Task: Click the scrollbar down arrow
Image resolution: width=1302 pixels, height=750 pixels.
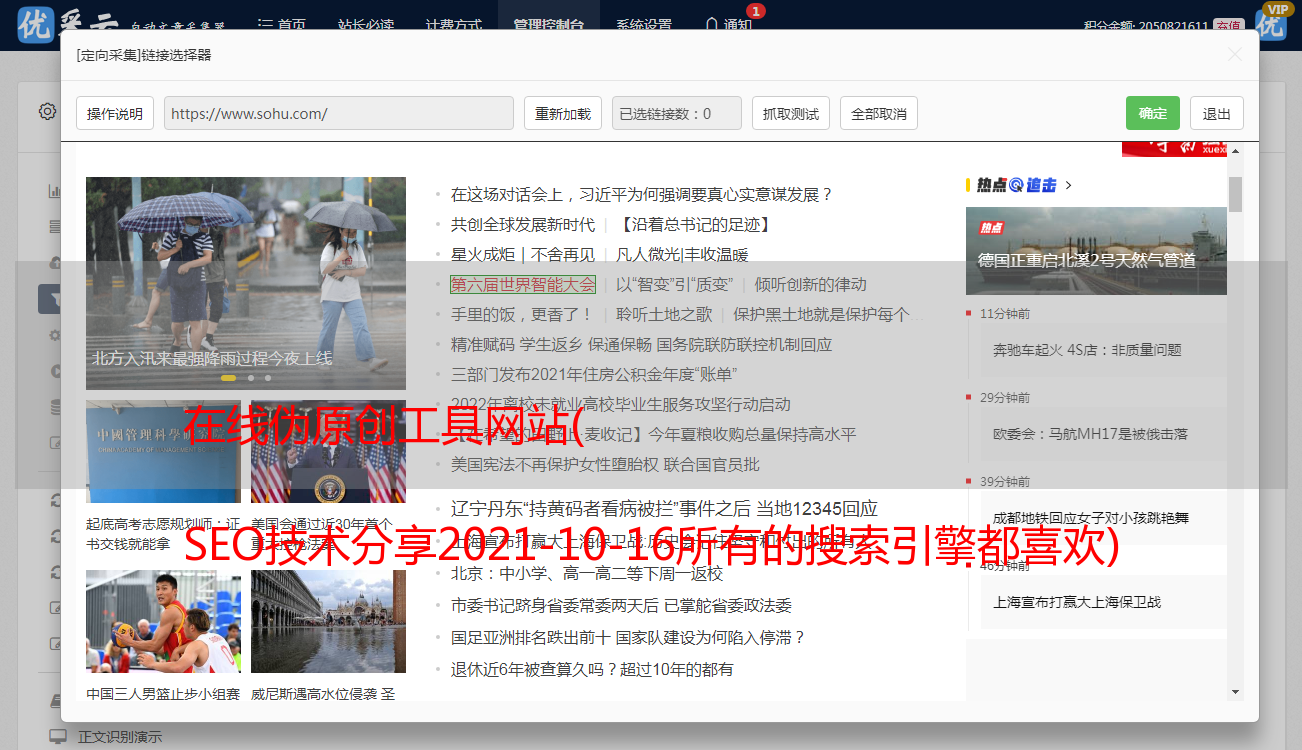Action: pyautogui.click(x=1235, y=691)
